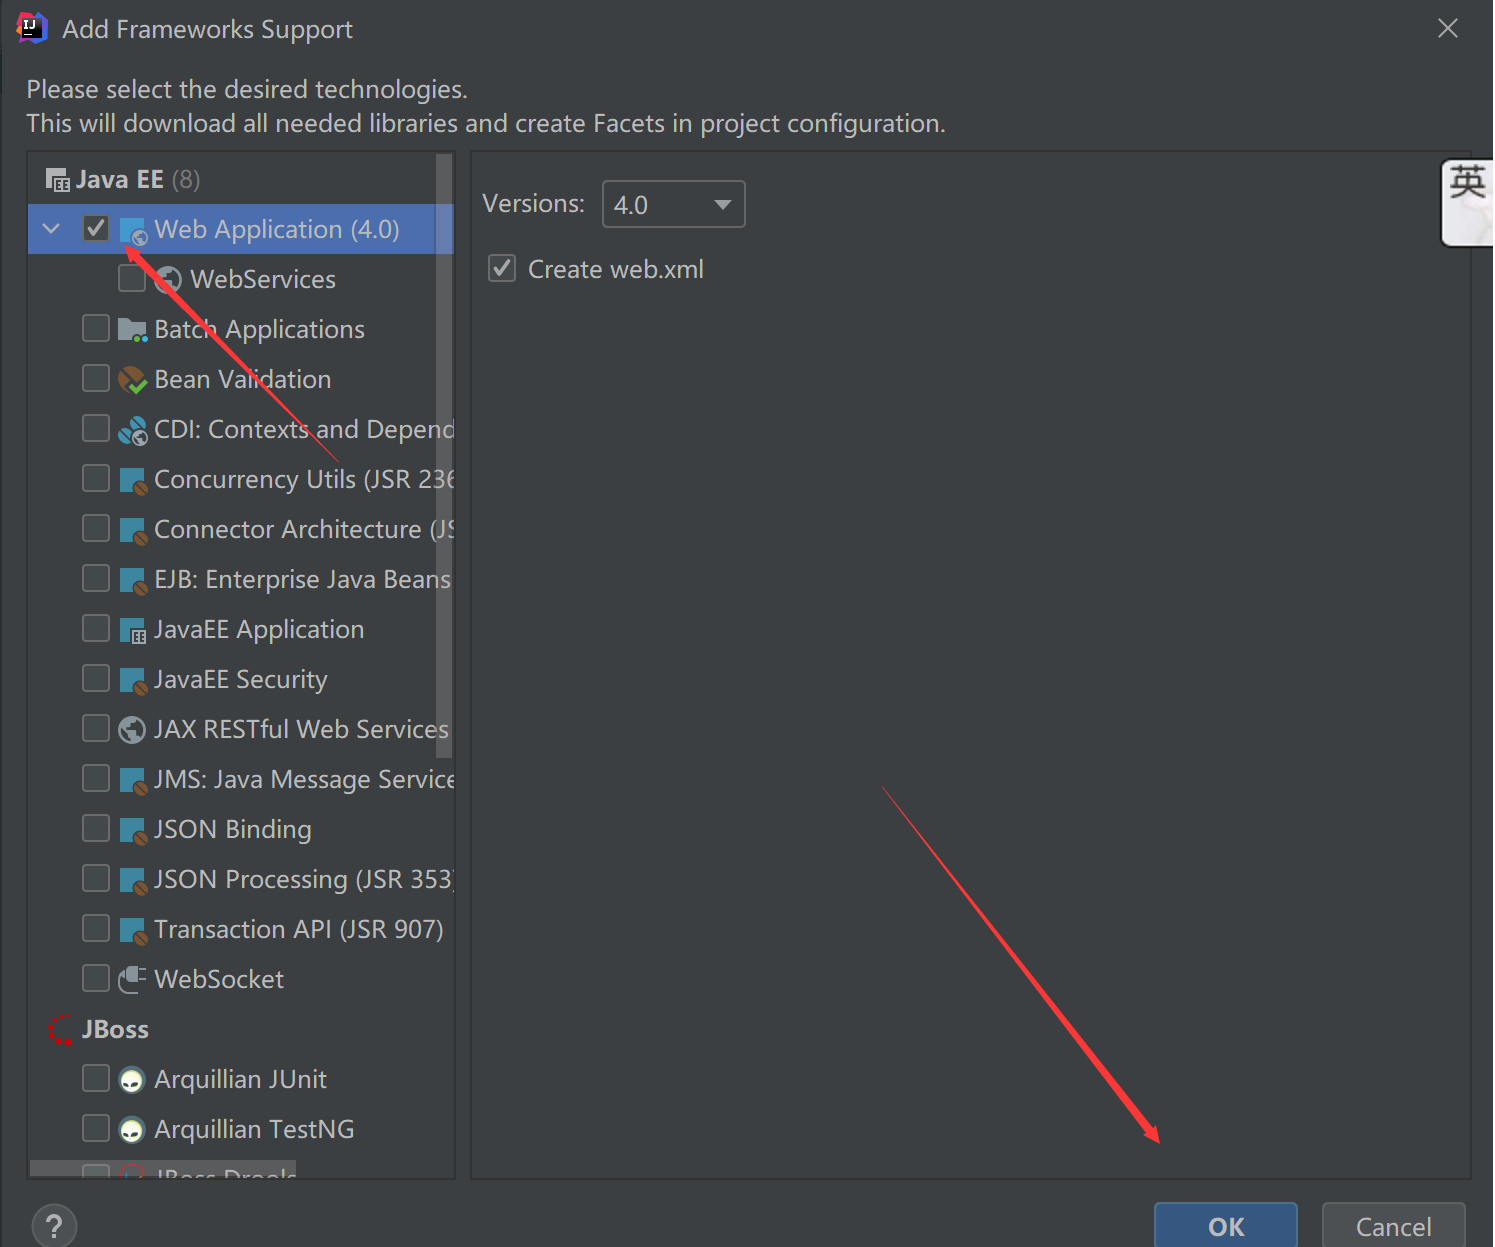The width and height of the screenshot is (1495, 1247).
Task: Click the Bean Validation icon
Action: click(x=132, y=380)
